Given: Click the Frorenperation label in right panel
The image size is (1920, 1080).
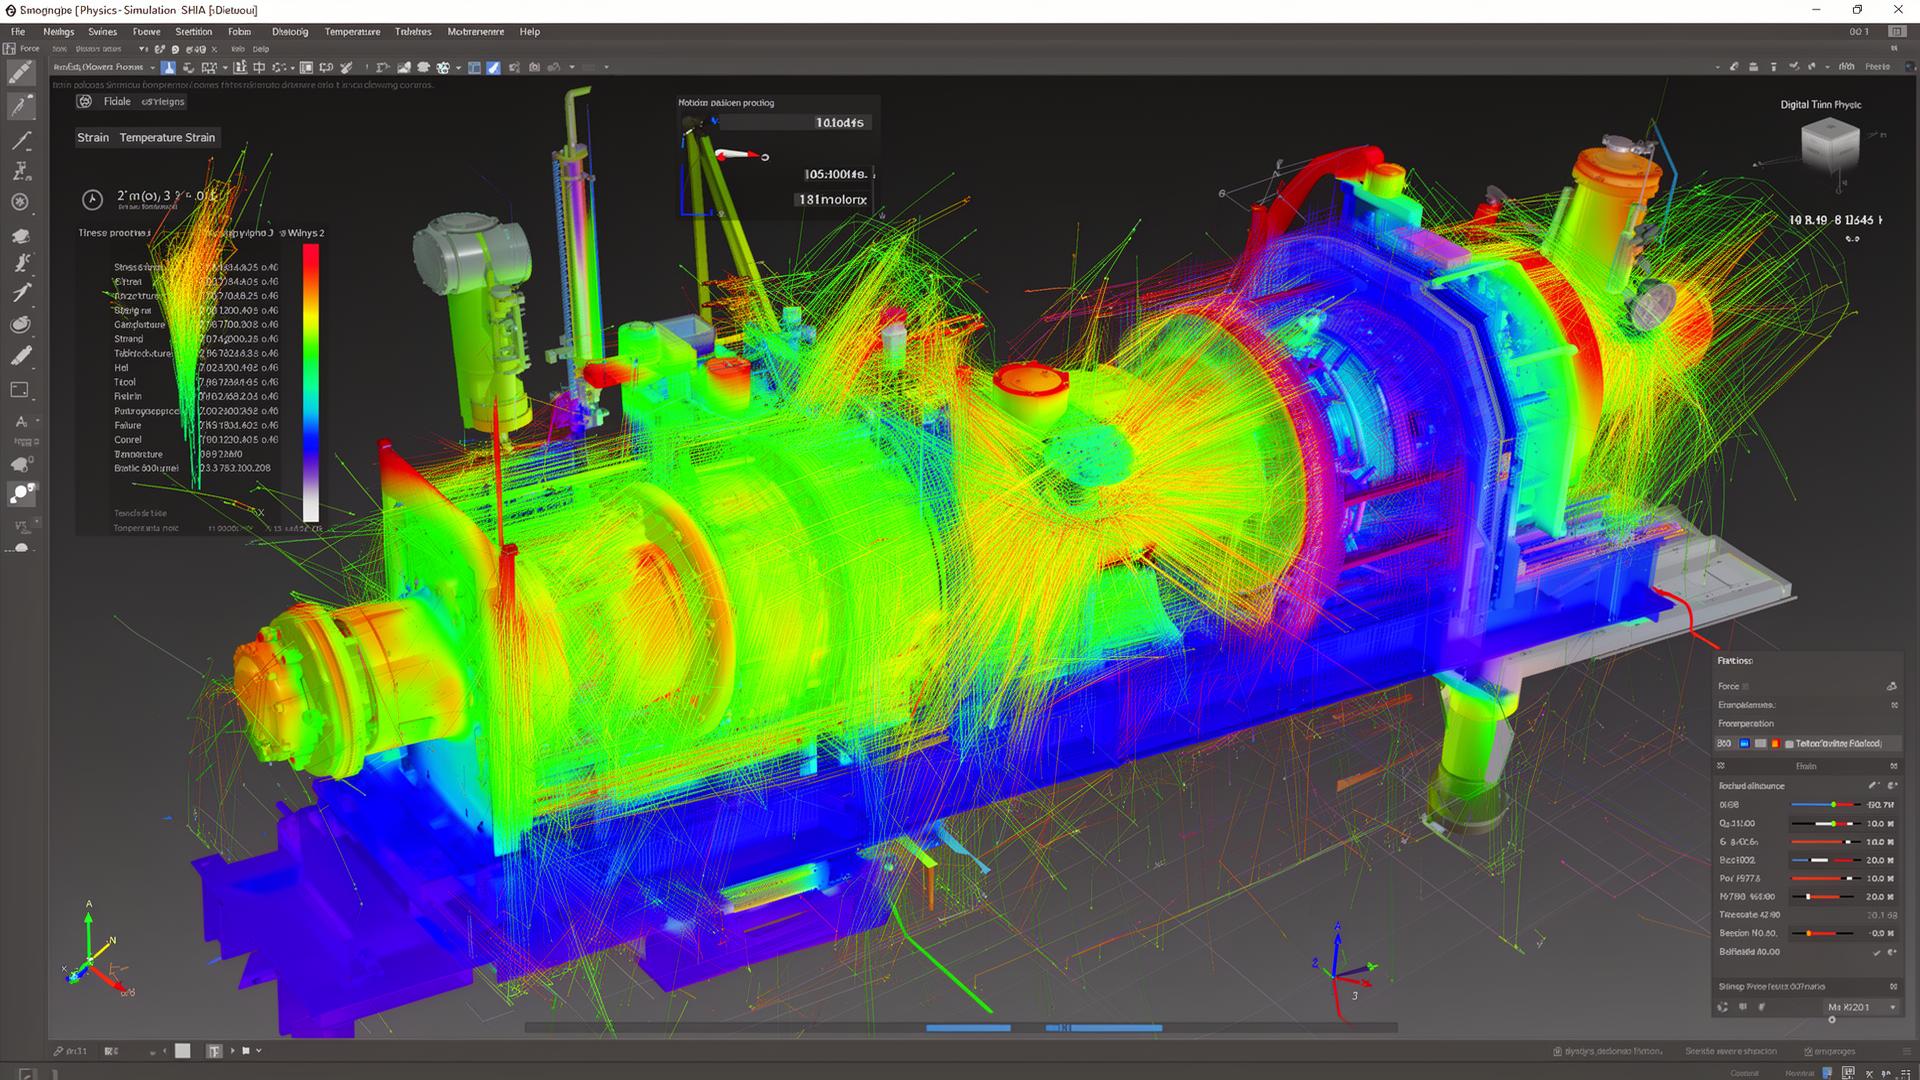Looking at the screenshot, I should tap(1746, 724).
